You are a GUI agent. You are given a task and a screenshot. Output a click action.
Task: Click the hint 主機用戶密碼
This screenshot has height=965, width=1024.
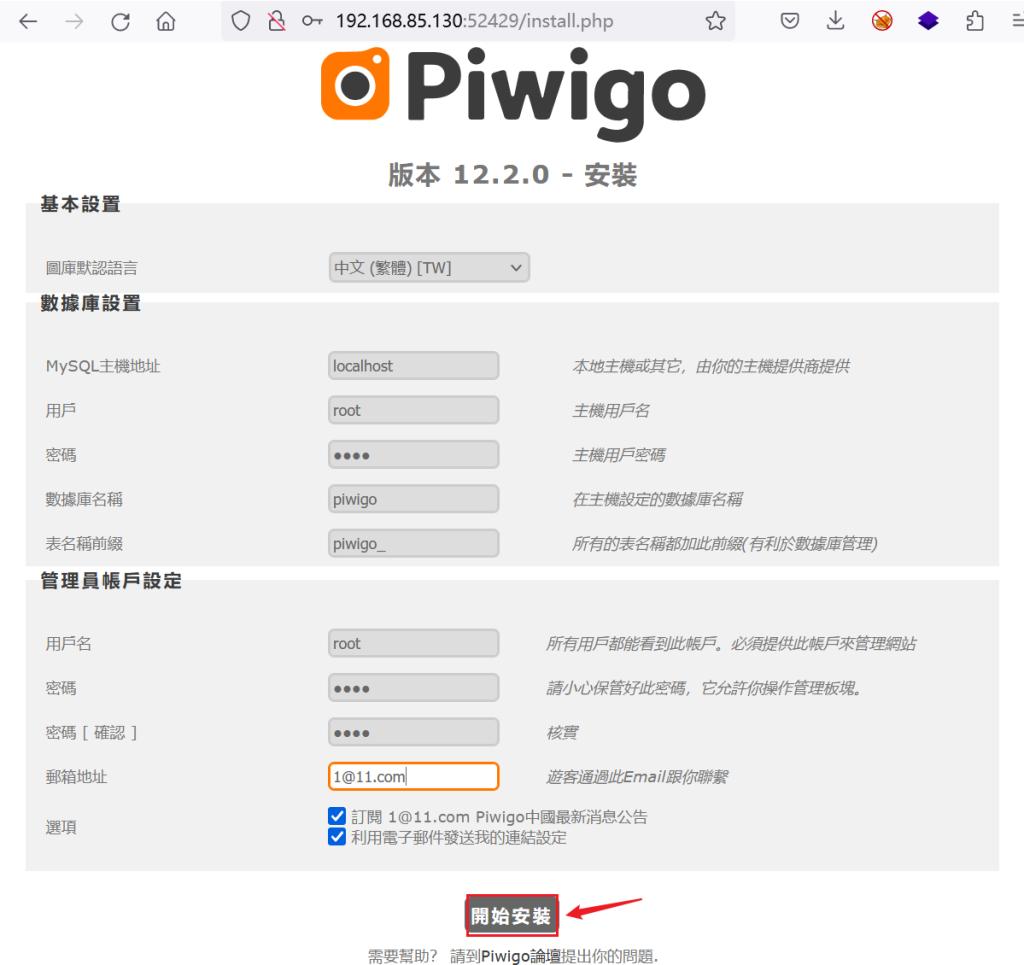tap(619, 455)
